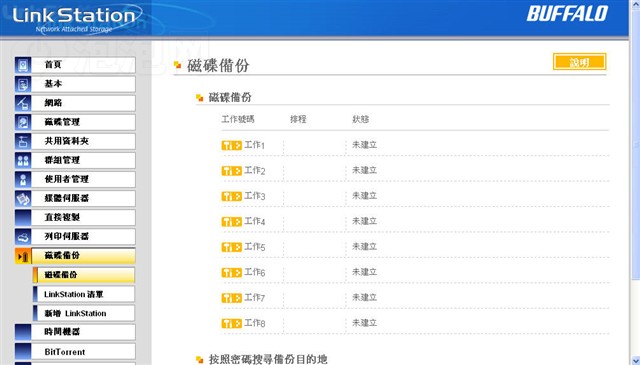This screenshot has height=365, width=640.
Task: Click the 共用資料夾 shared folder icon
Action: click(23, 141)
